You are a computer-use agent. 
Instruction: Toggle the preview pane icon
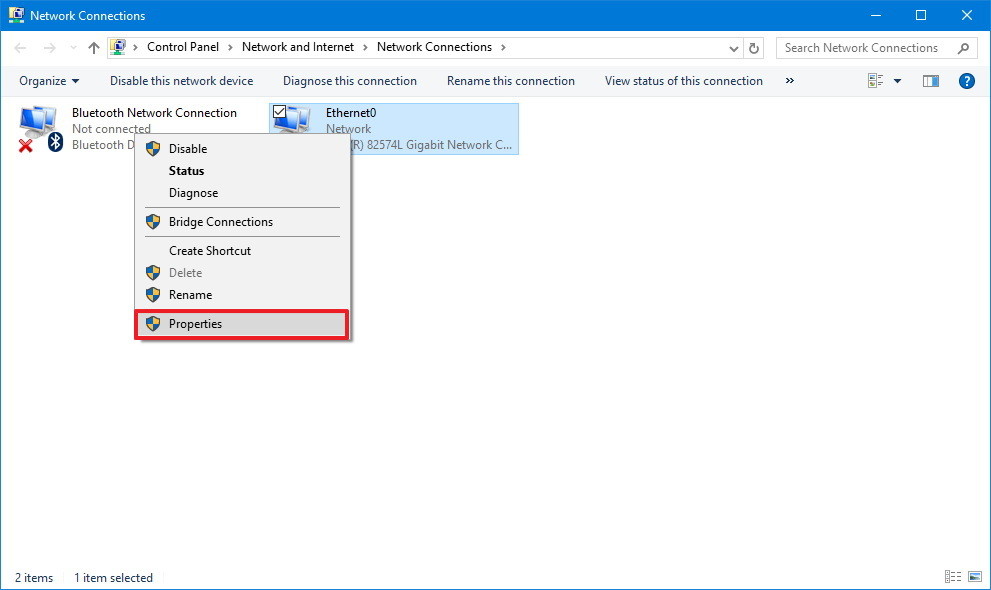pyautogui.click(x=931, y=81)
